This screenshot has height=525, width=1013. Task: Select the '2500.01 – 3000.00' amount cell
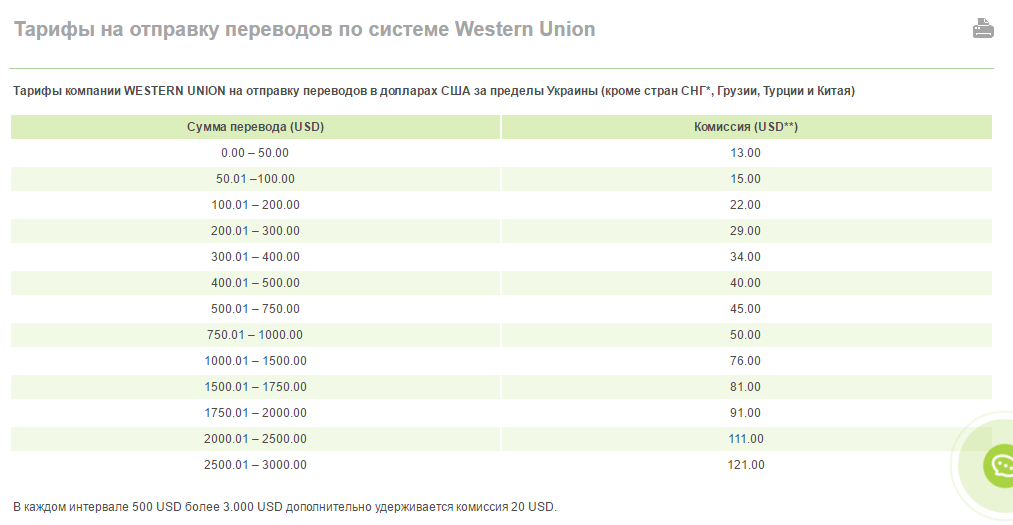coord(255,465)
